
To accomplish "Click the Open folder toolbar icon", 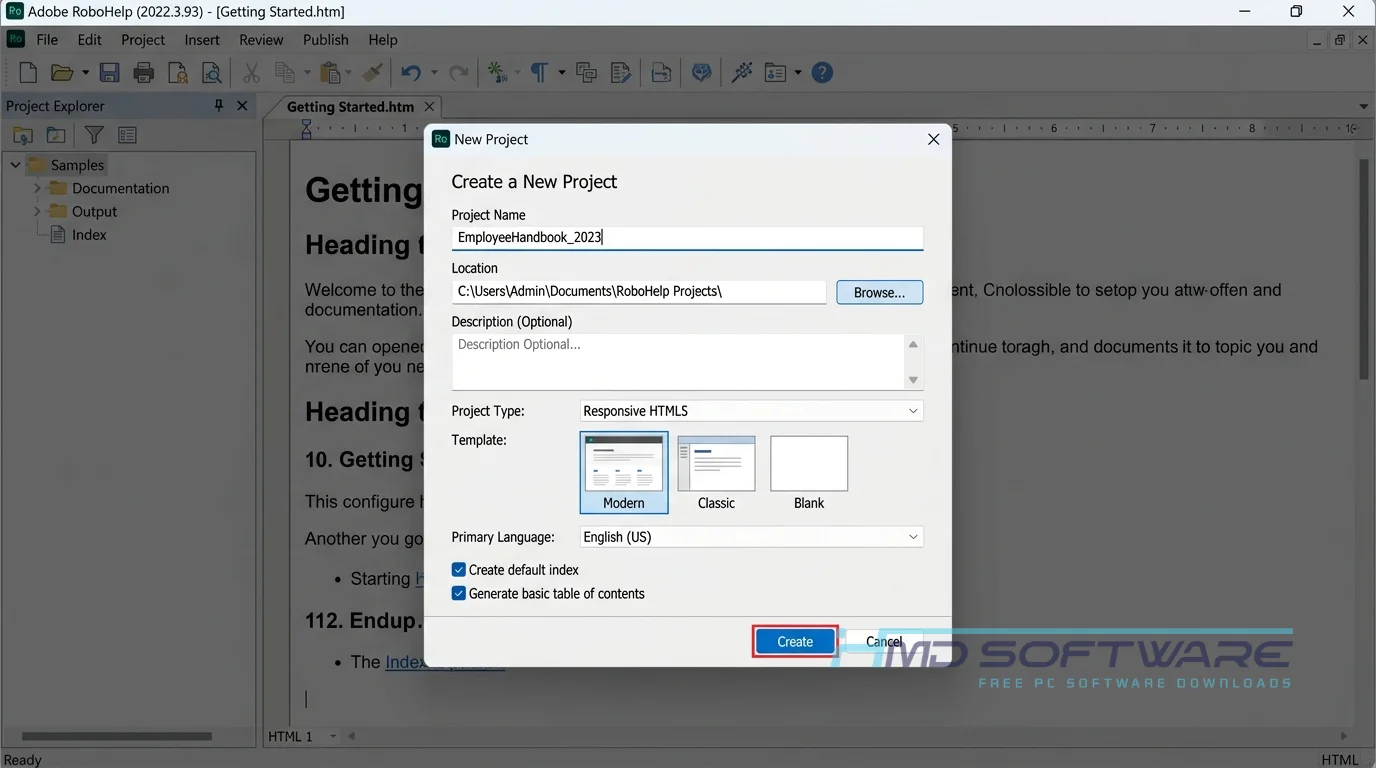I will click(62, 73).
